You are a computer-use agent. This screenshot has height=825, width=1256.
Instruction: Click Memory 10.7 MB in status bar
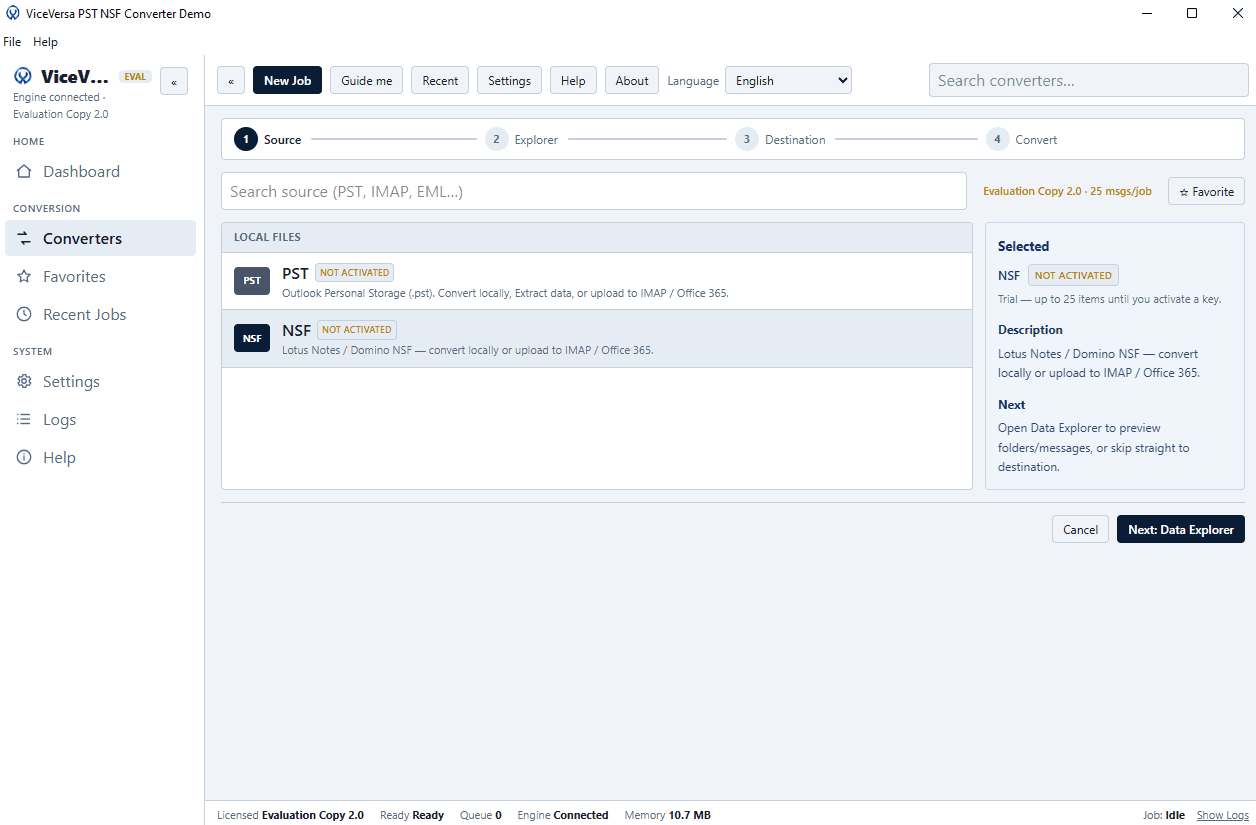[667, 815]
